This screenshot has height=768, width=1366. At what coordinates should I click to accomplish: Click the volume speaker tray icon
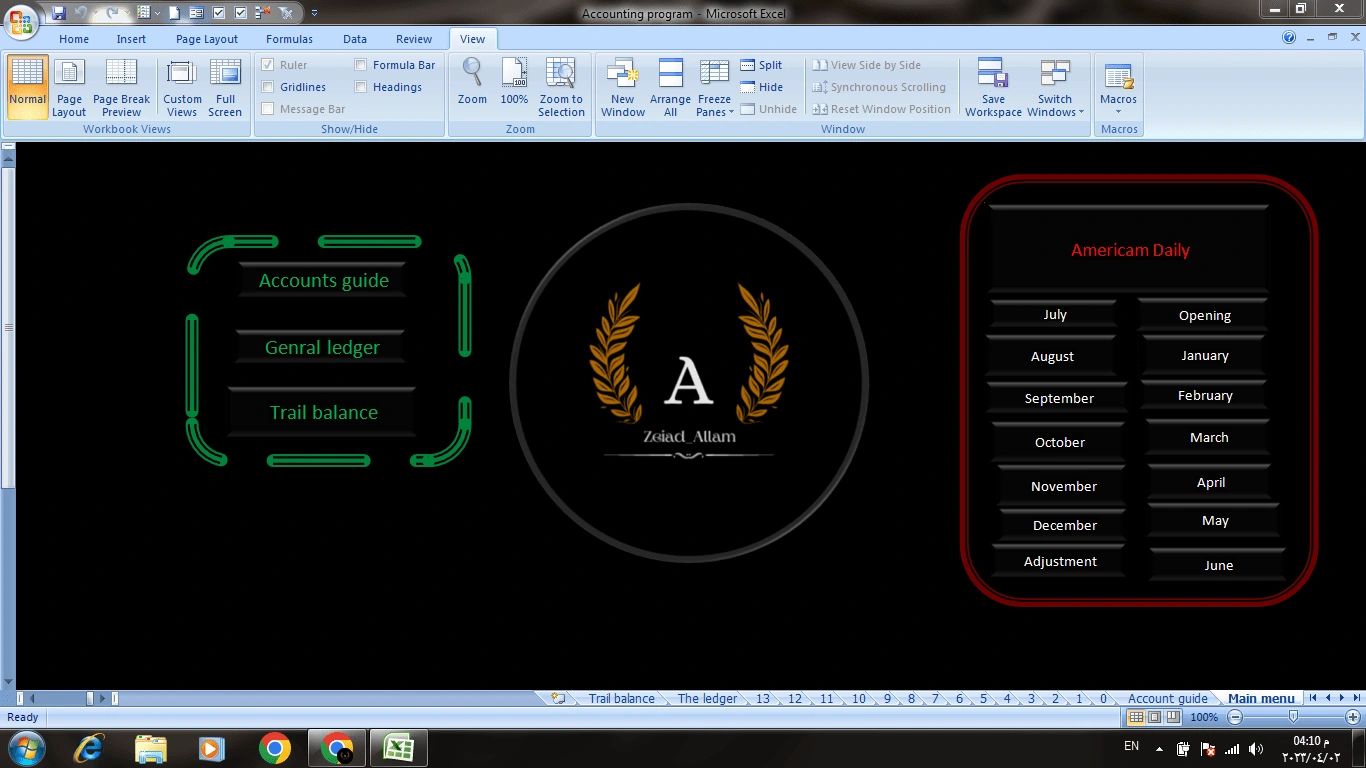click(x=1256, y=748)
